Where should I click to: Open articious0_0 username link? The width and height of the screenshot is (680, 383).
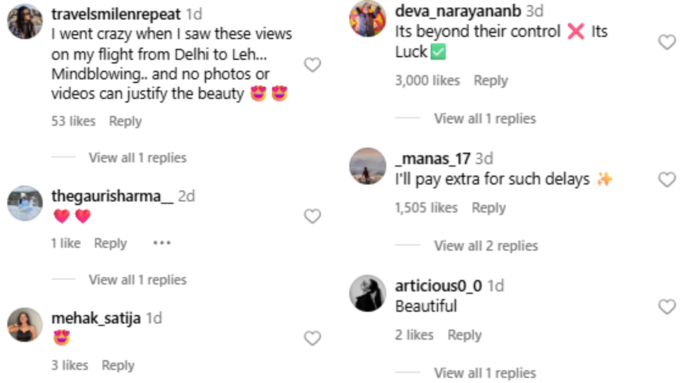point(438,286)
